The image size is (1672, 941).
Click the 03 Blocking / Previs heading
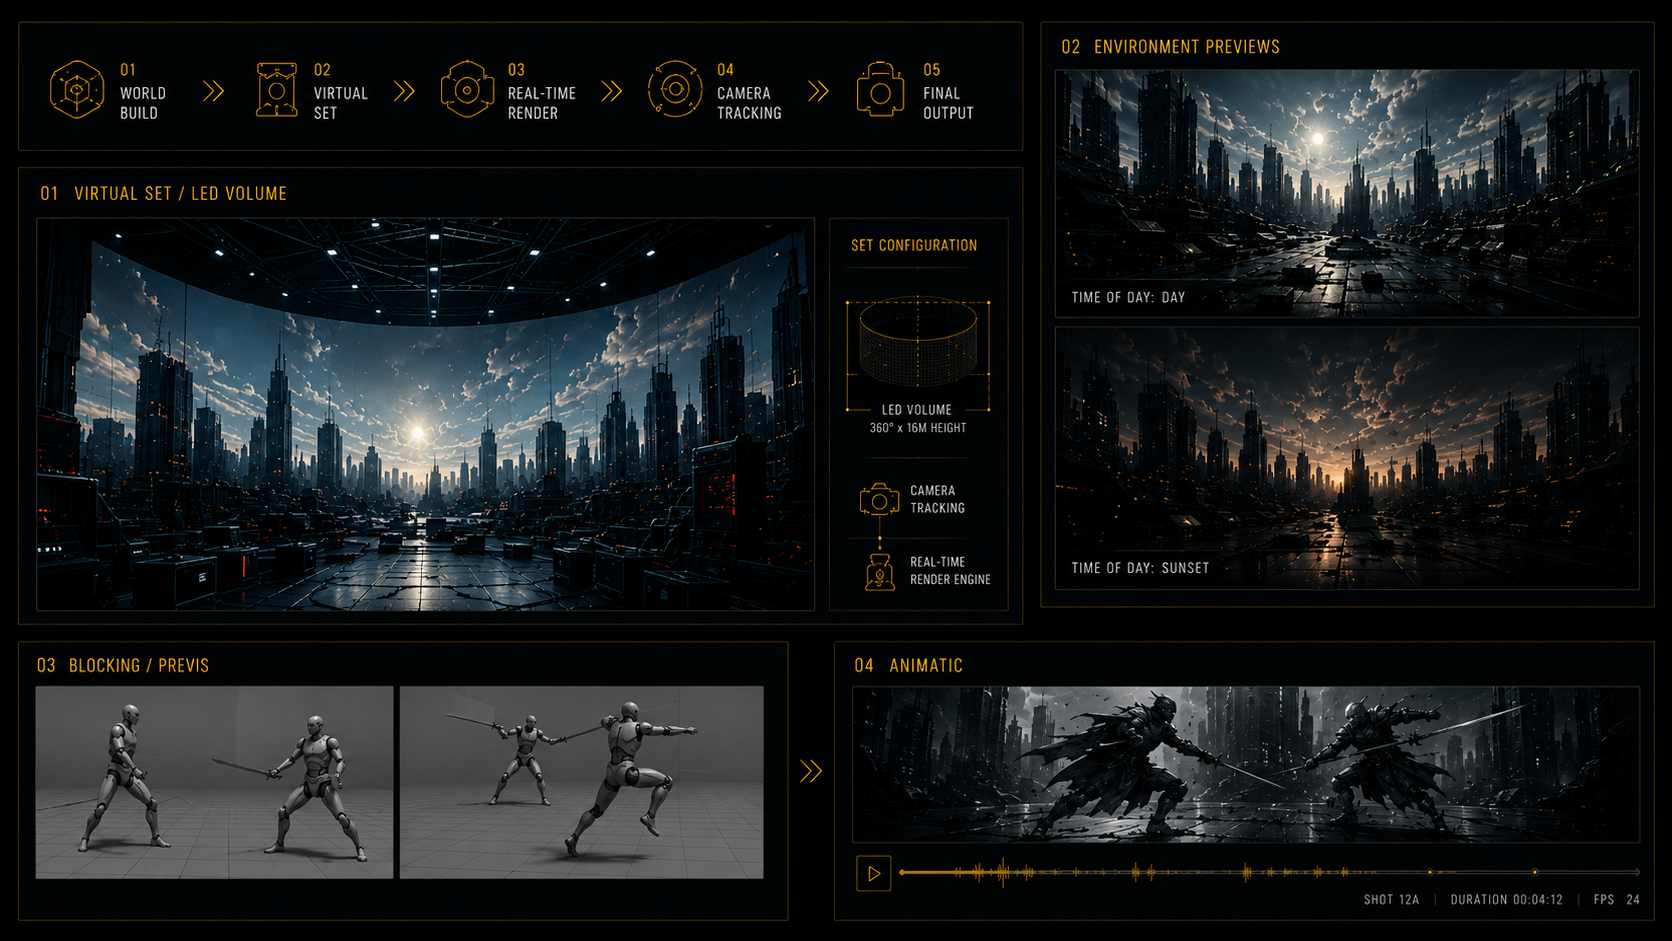click(123, 666)
